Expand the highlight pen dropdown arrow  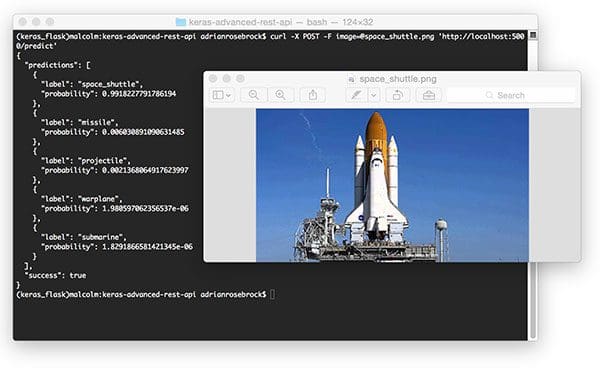374,95
